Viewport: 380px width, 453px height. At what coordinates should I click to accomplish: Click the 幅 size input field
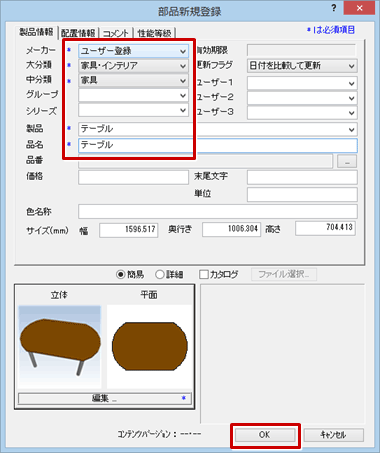click(129, 230)
